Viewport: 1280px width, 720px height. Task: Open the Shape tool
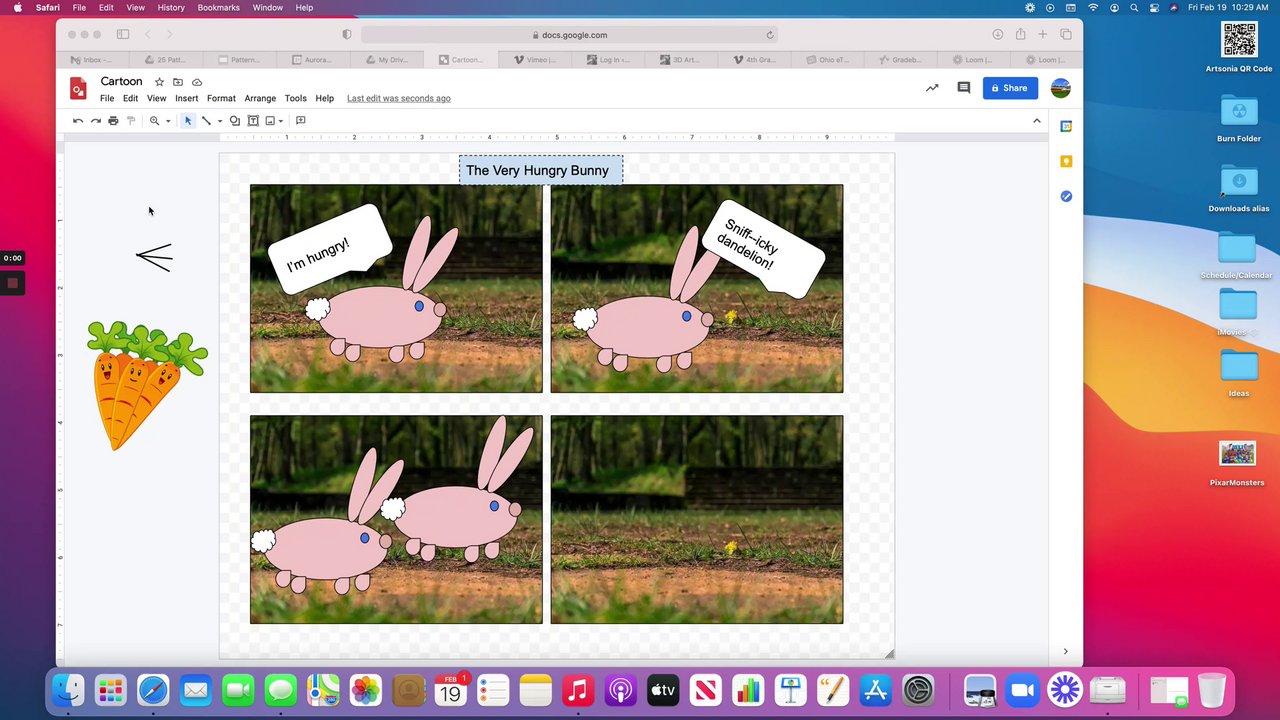235,121
